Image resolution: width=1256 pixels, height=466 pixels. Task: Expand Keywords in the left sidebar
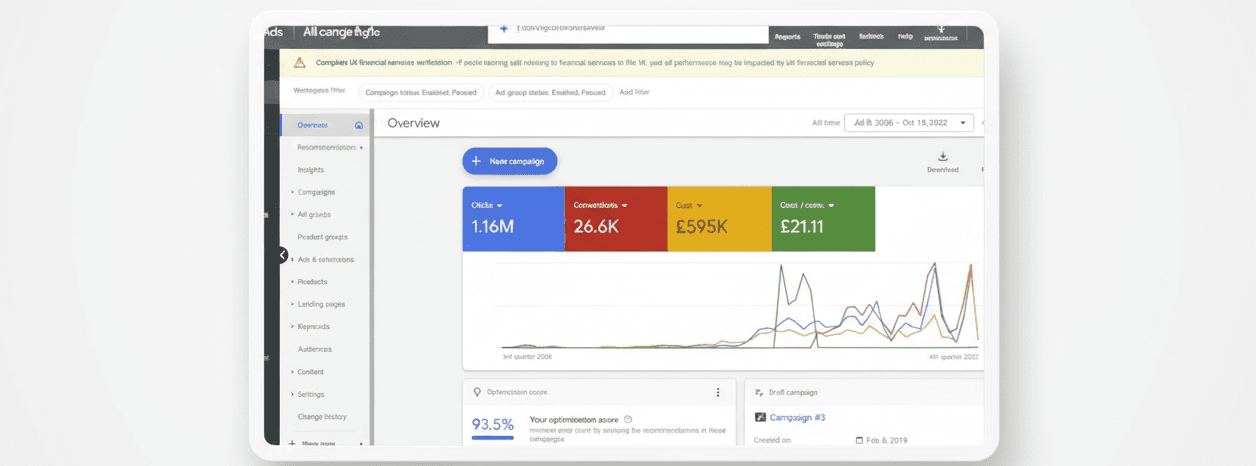313,327
